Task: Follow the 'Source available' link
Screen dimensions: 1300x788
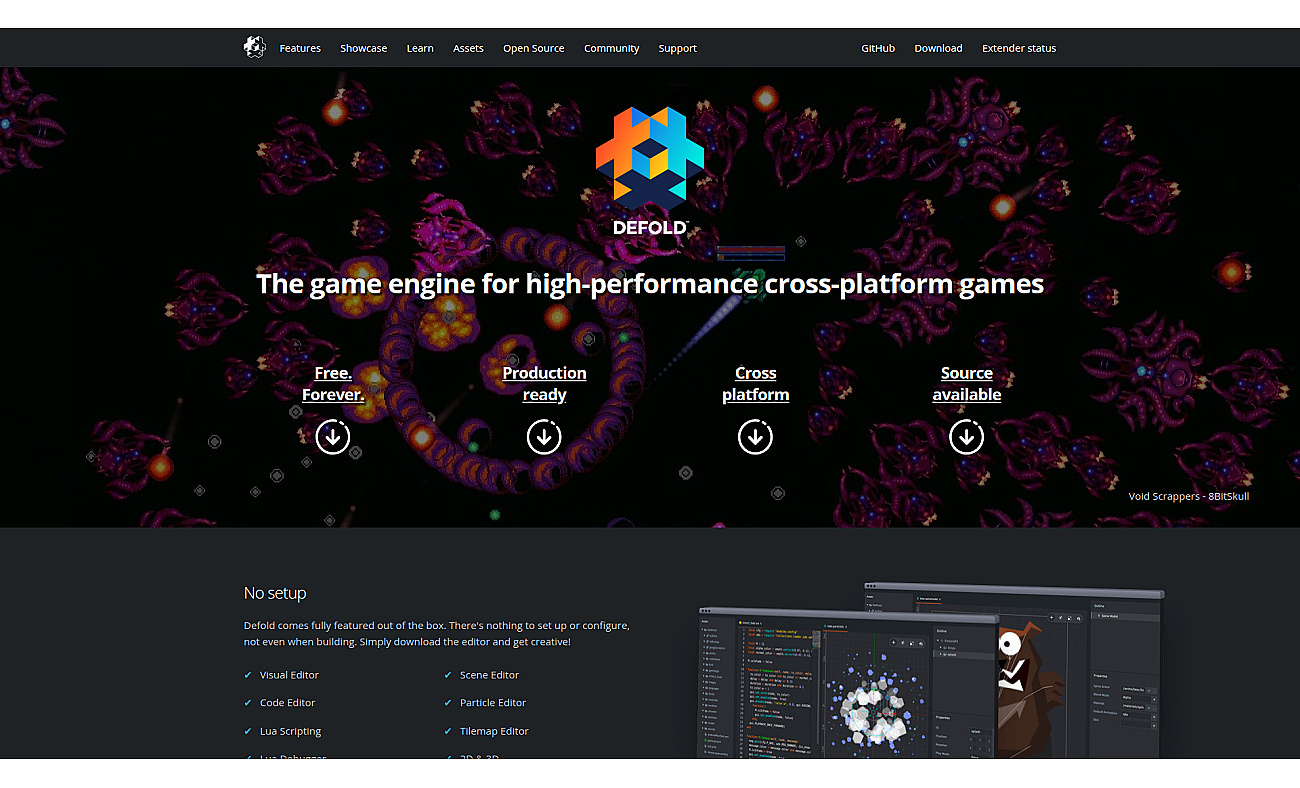Action: click(967, 384)
